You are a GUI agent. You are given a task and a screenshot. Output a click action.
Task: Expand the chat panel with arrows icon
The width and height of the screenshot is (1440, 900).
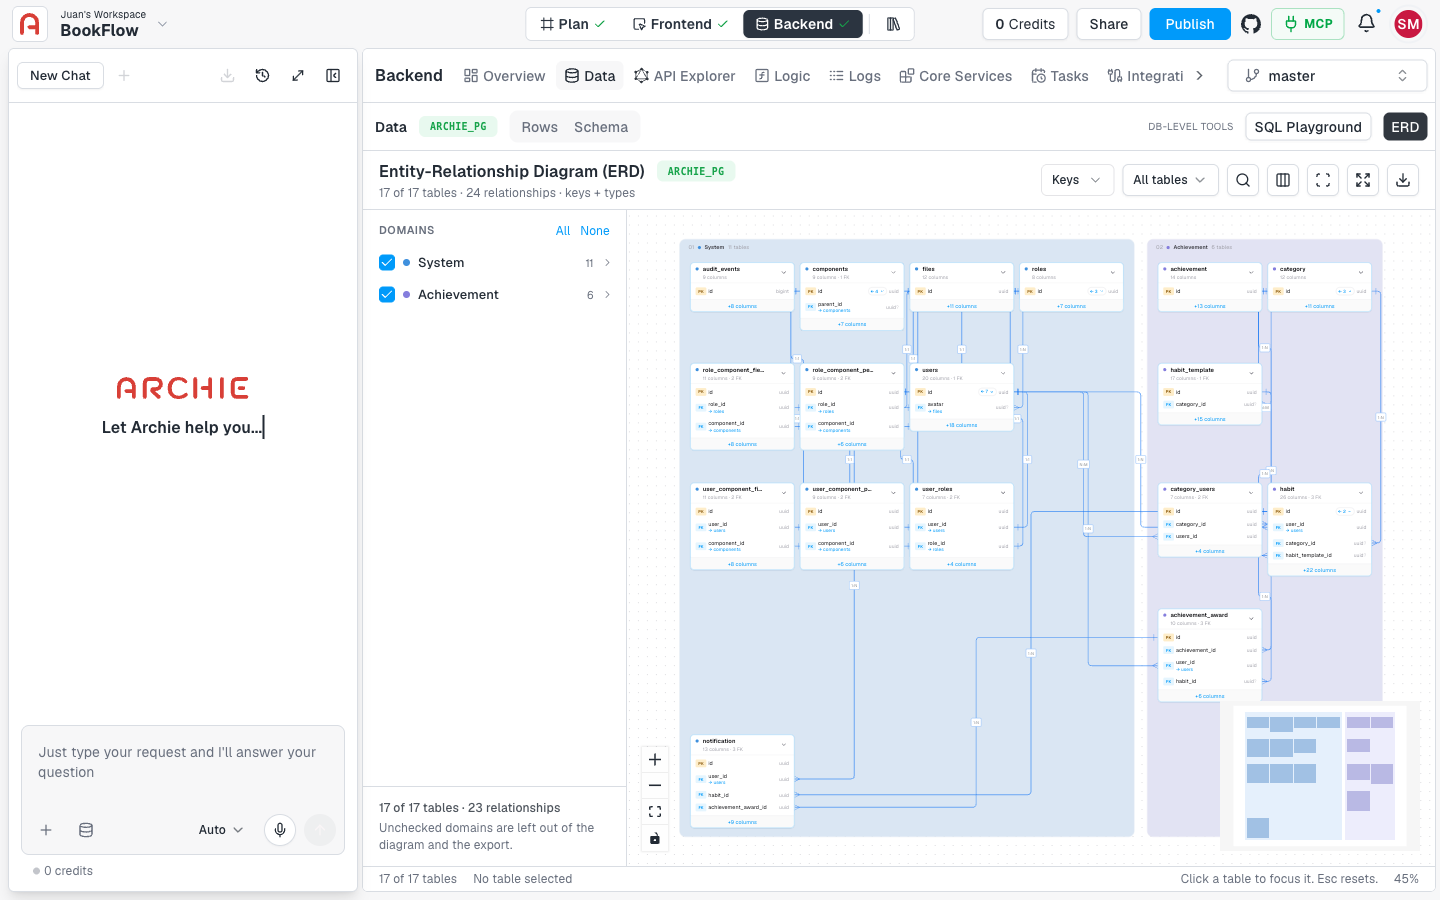[x=298, y=76]
